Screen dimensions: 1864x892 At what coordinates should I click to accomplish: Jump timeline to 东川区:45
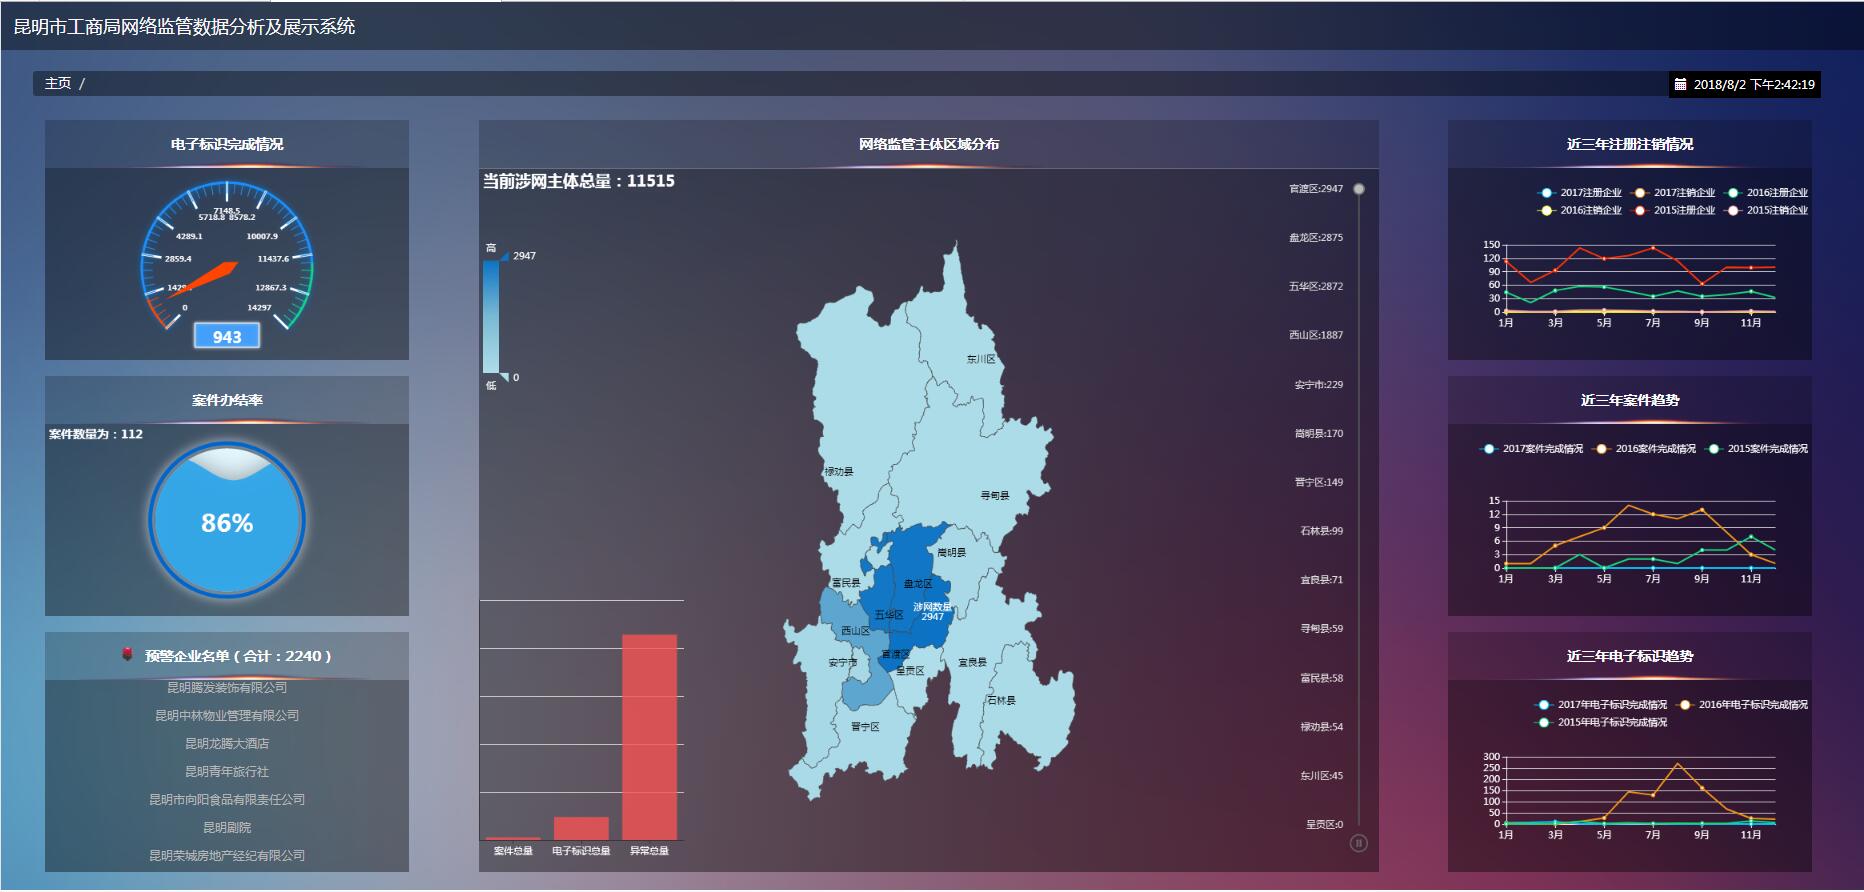pyautogui.click(x=1322, y=777)
